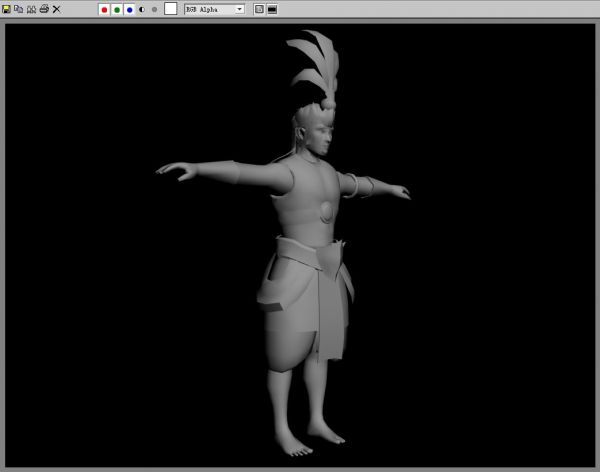Clear the rendered image with X icon

(x=56, y=8)
